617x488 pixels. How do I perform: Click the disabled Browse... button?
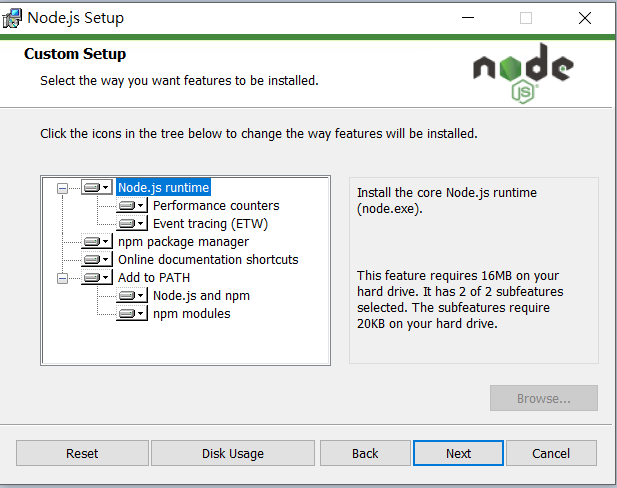coord(544,398)
